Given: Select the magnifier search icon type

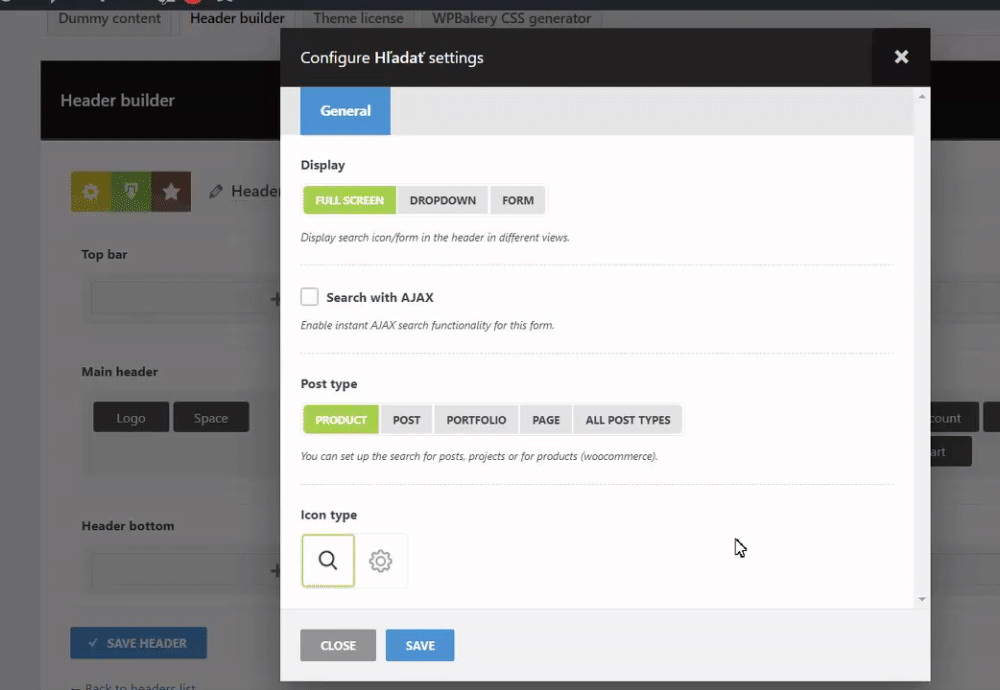Looking at the screenshot, I should [x=328, y=561].
